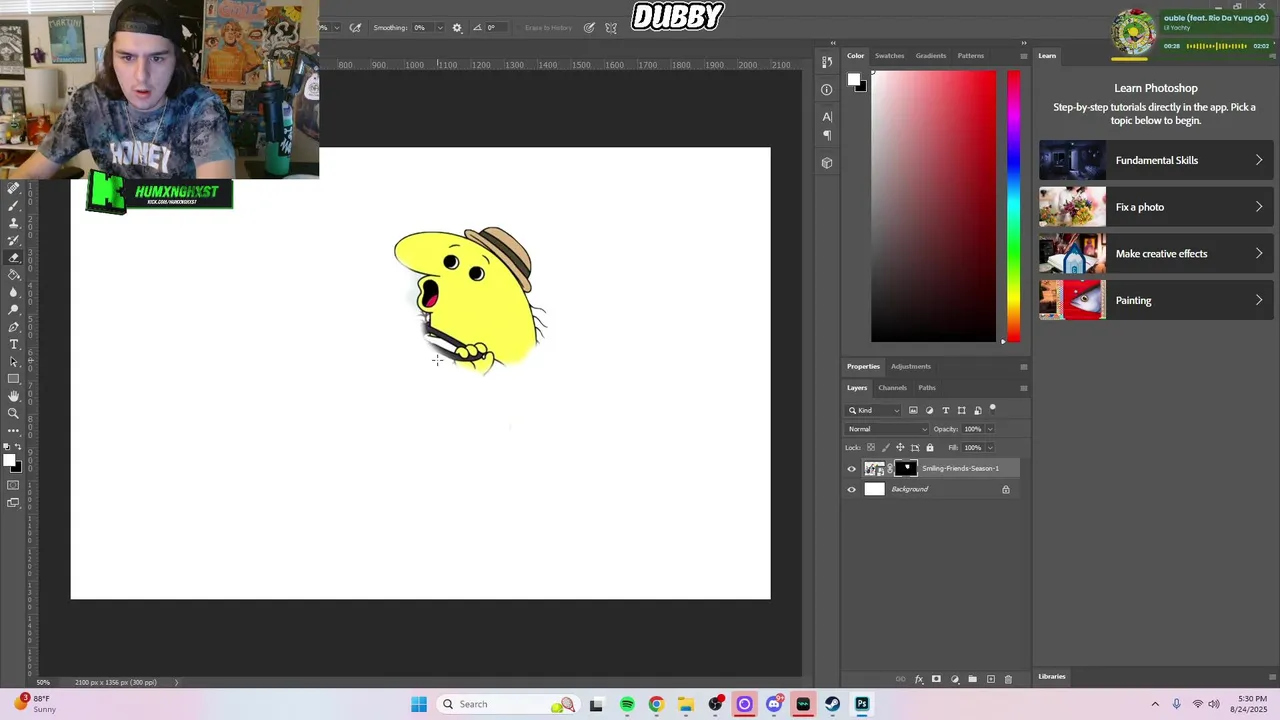Switch to the Channels tab

(x=892, y=388)
